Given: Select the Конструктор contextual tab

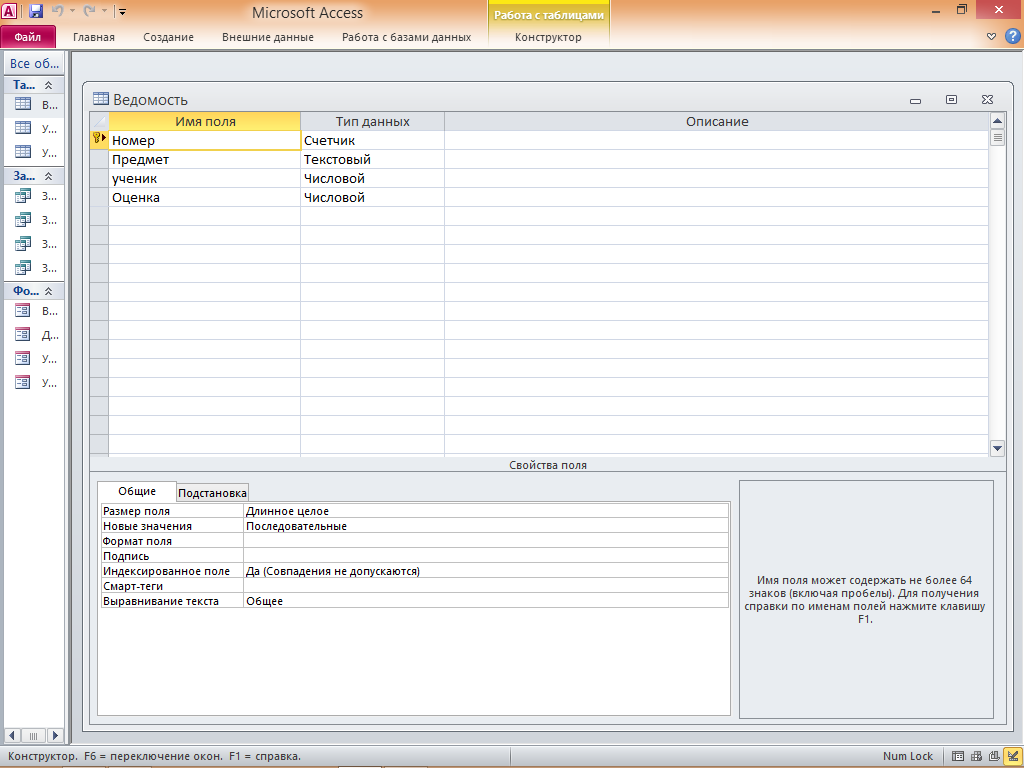Looking at the screenshot, I should click(x=548, y=37).
